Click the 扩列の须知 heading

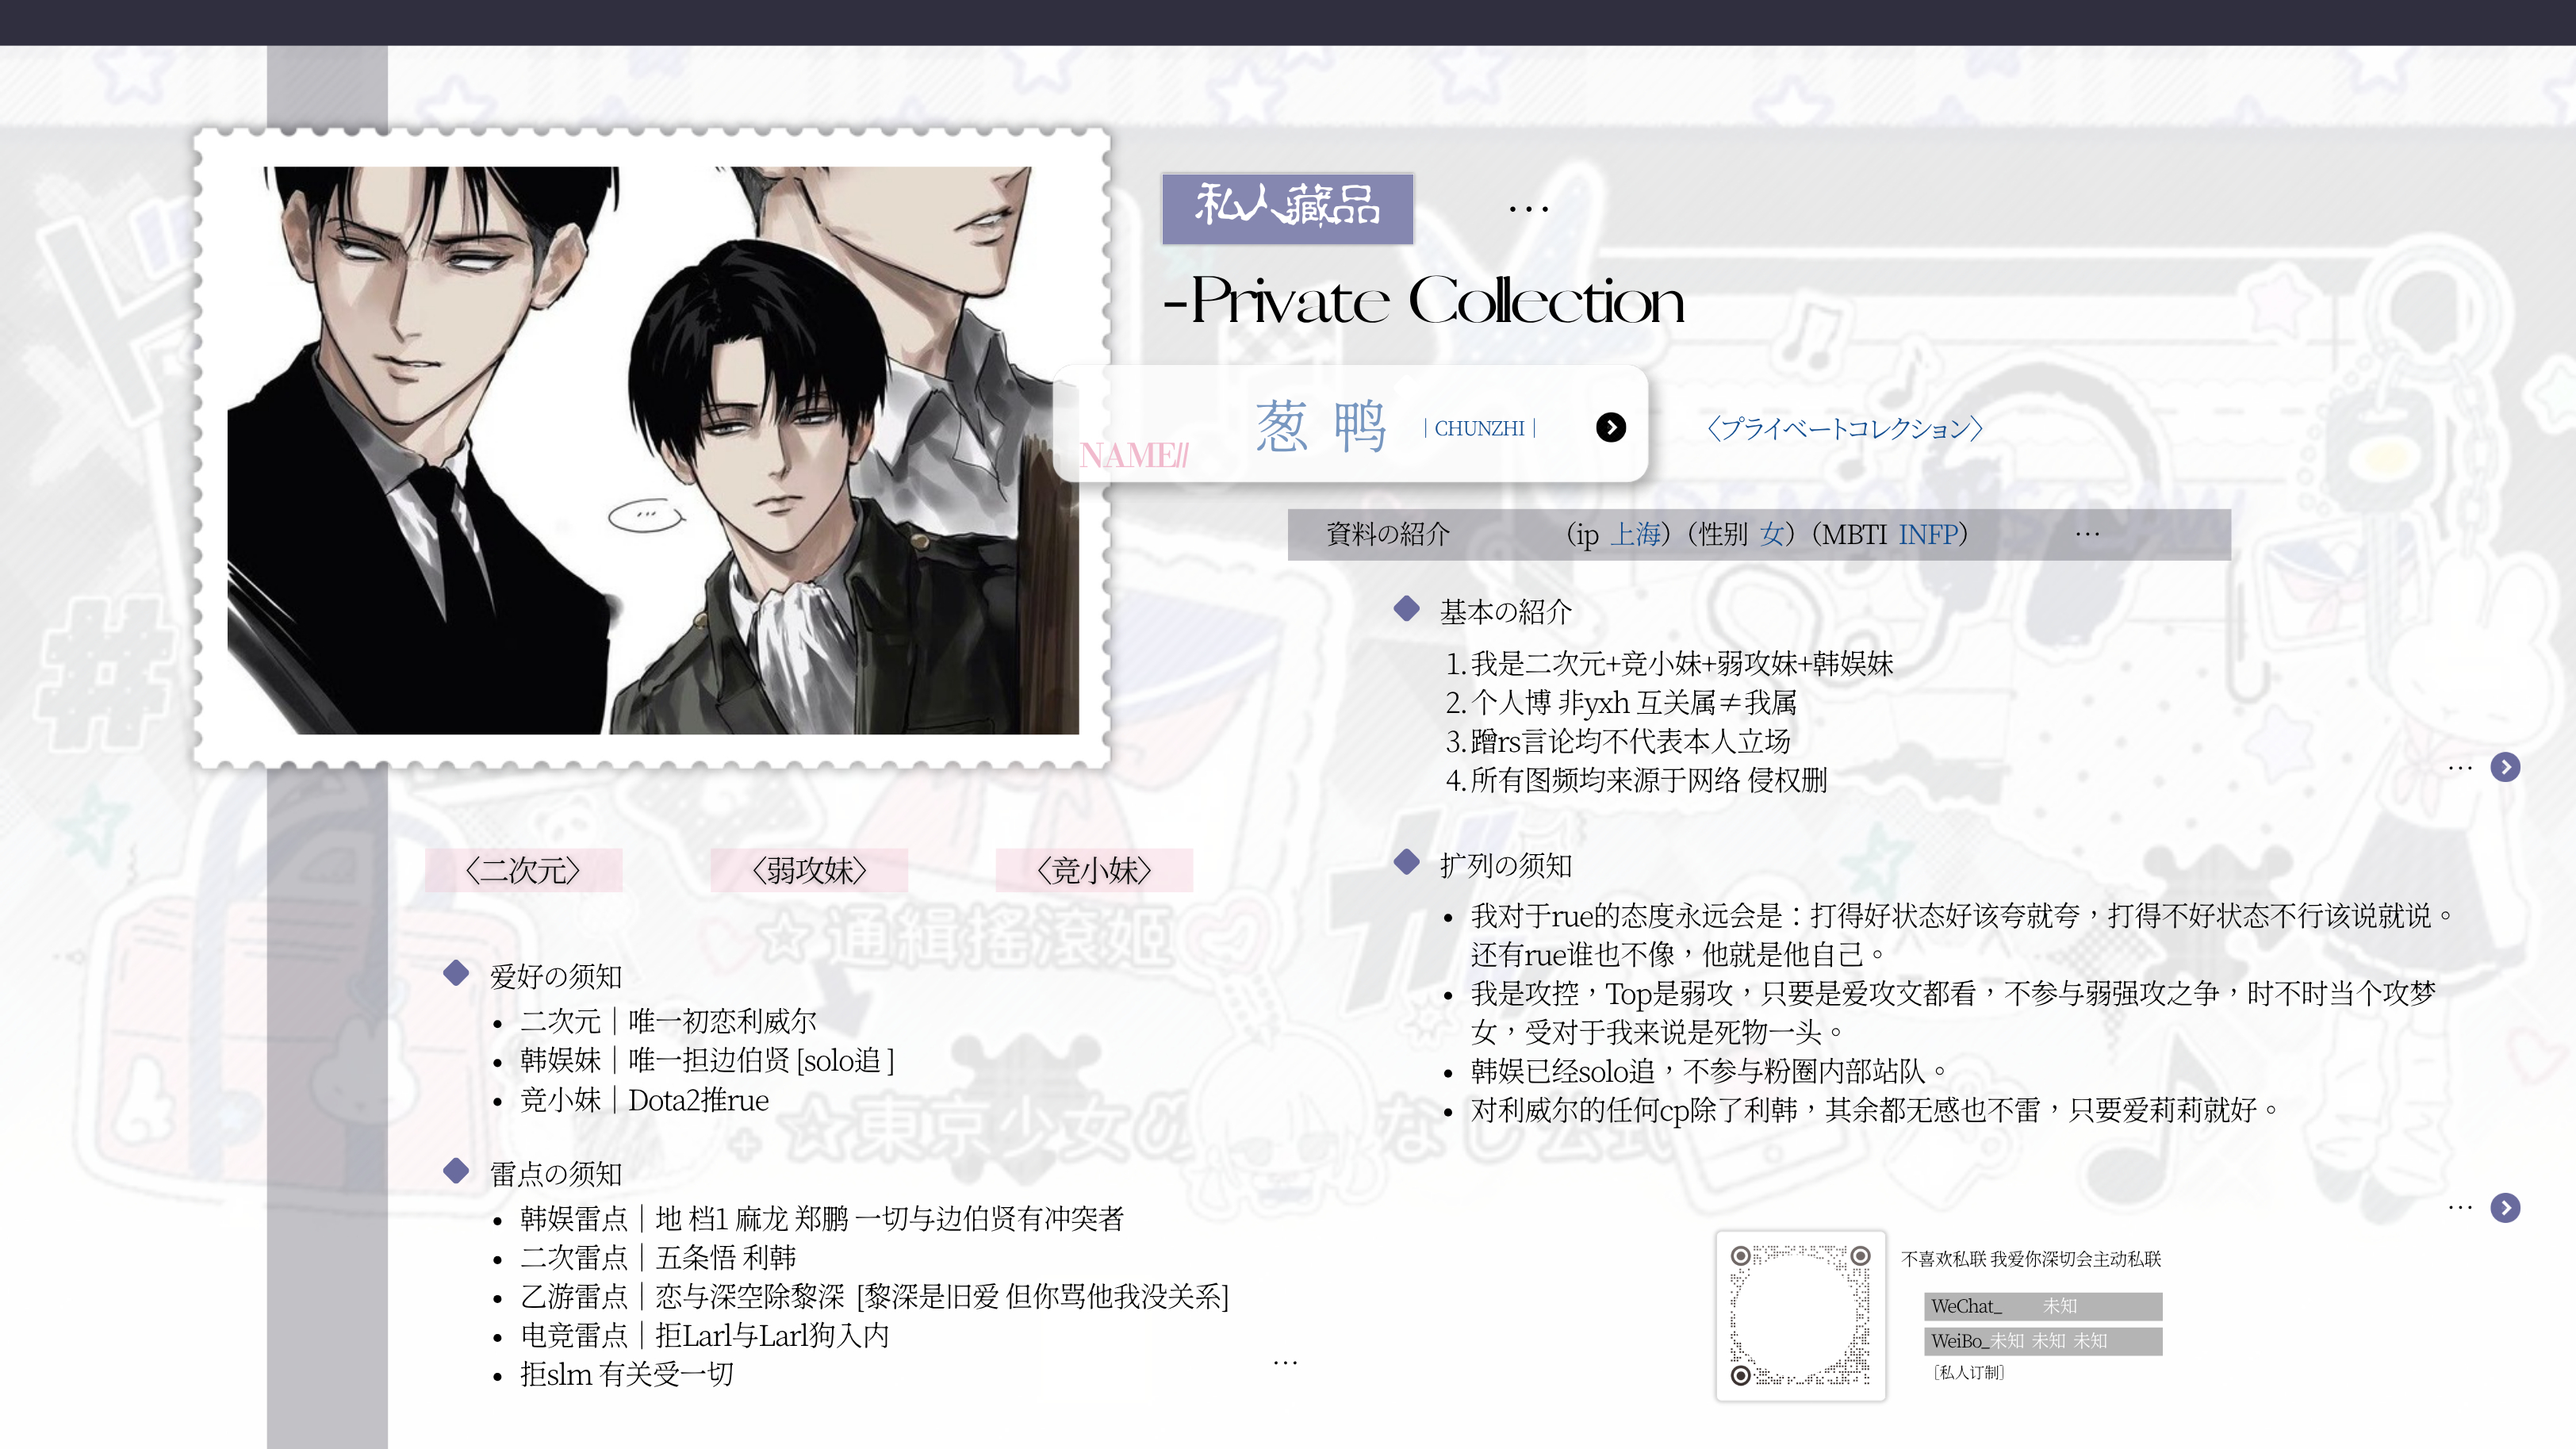[1505, 865]
